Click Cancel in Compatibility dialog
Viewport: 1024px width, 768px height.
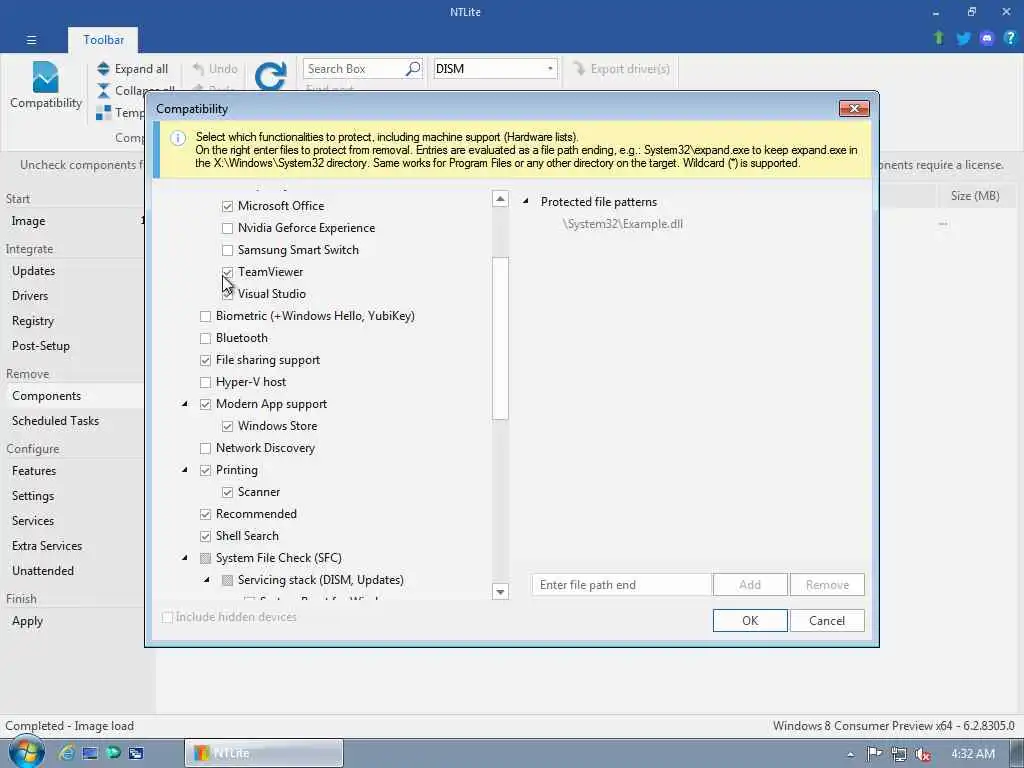[x=827, y=620]
